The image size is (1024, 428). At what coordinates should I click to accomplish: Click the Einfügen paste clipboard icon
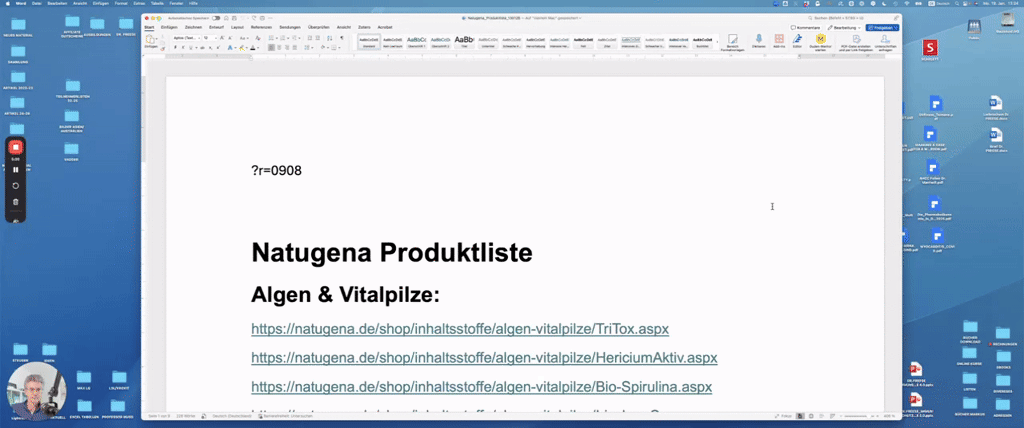coord(150,39)
